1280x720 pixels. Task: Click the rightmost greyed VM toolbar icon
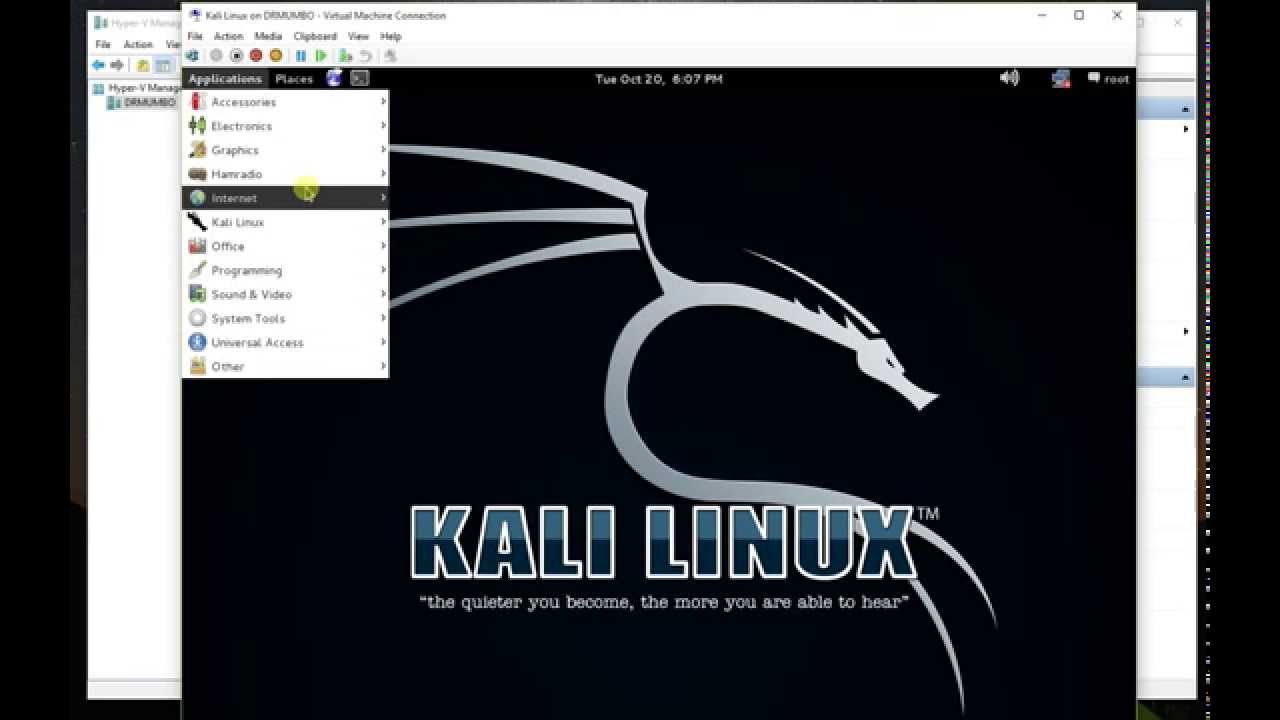(x=391, y=56)
